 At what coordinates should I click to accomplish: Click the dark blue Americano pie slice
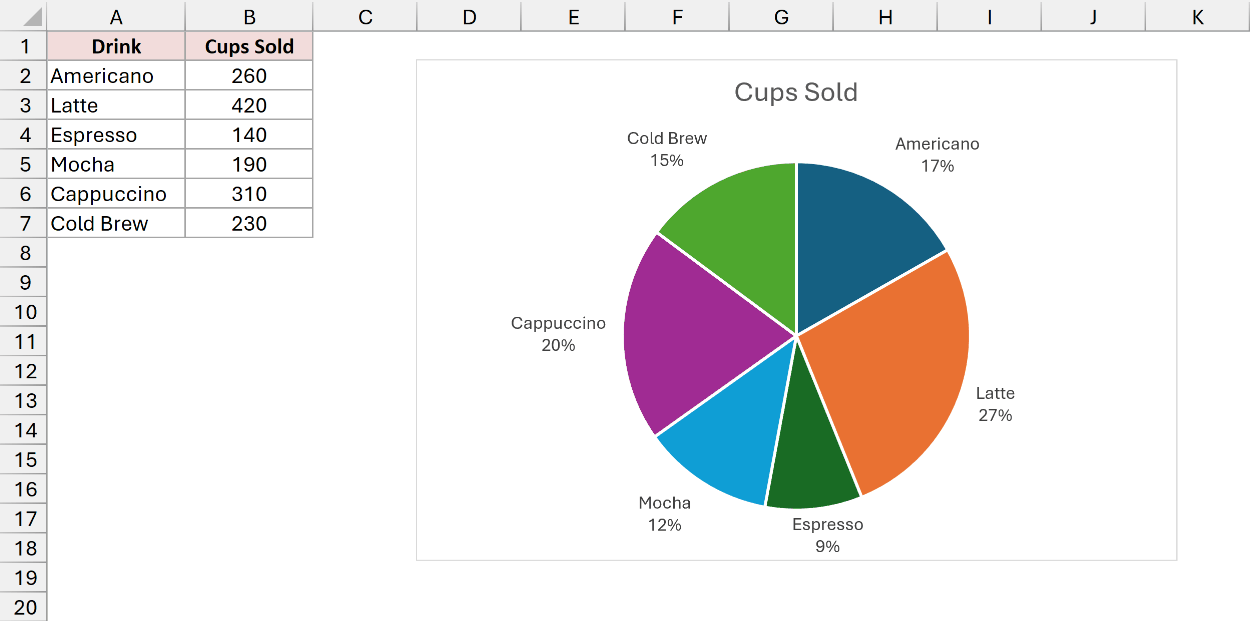855,235
